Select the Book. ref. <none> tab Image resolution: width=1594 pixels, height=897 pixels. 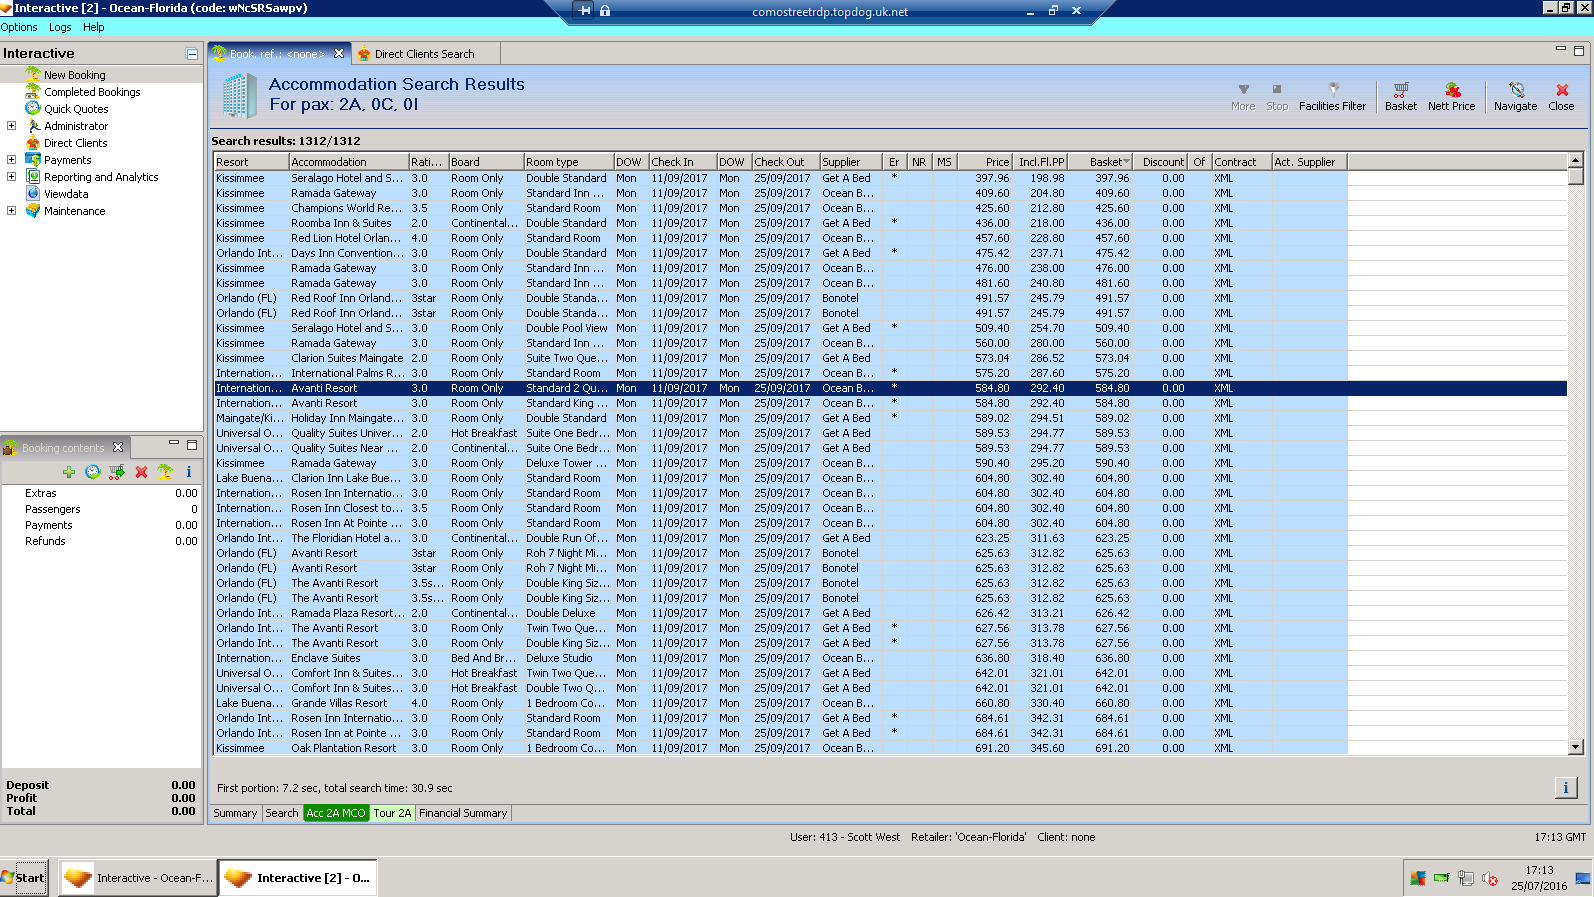point(277,54)
